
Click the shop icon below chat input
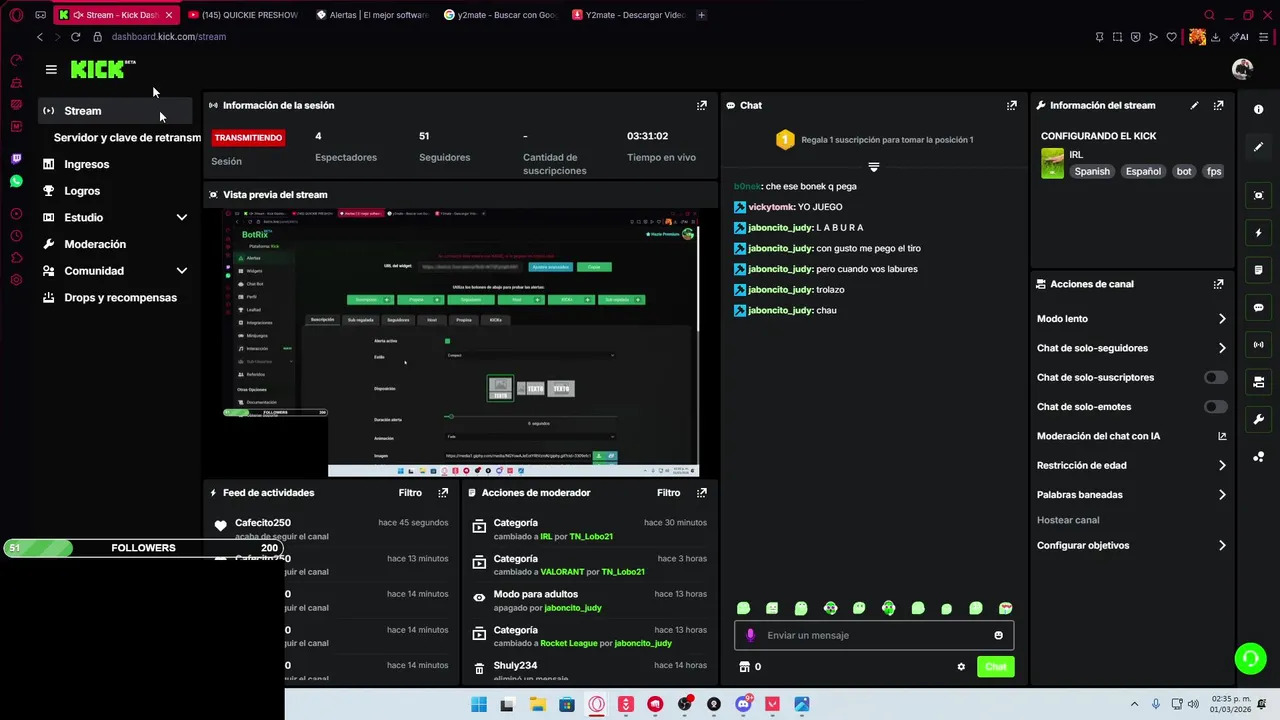point(744,667)
